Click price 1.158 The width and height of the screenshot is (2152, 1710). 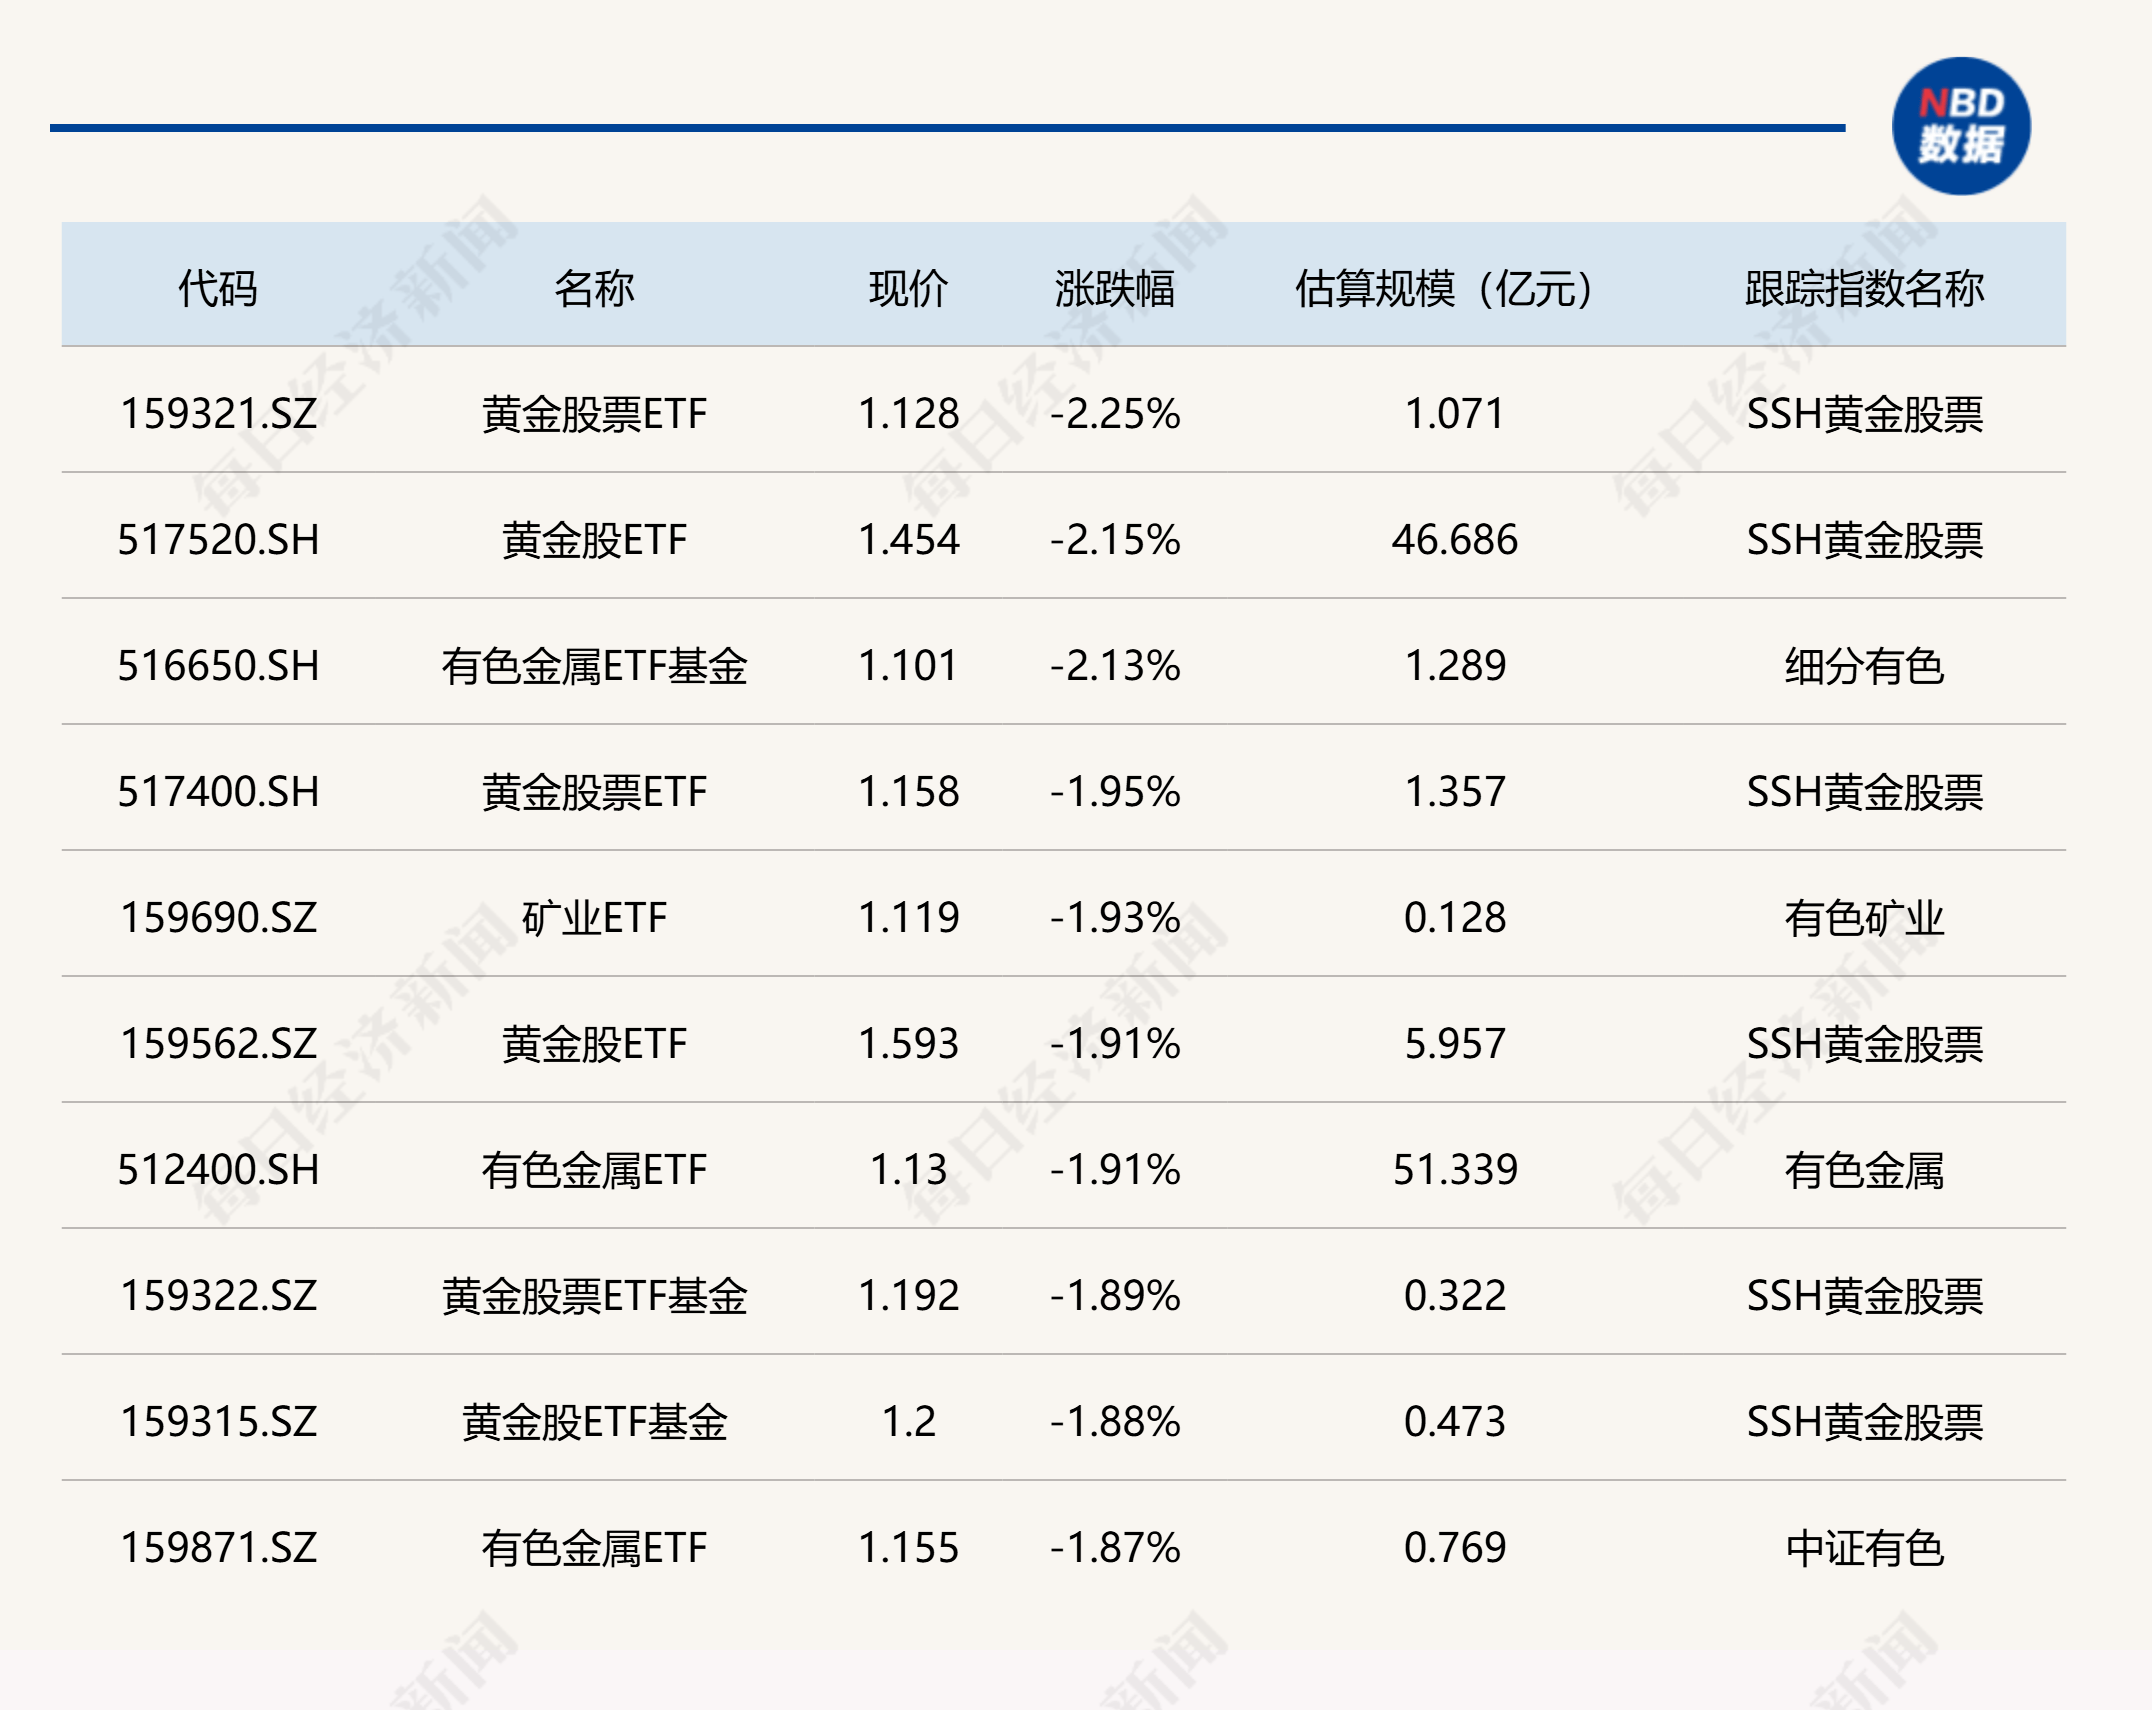(x=908, y=792)
